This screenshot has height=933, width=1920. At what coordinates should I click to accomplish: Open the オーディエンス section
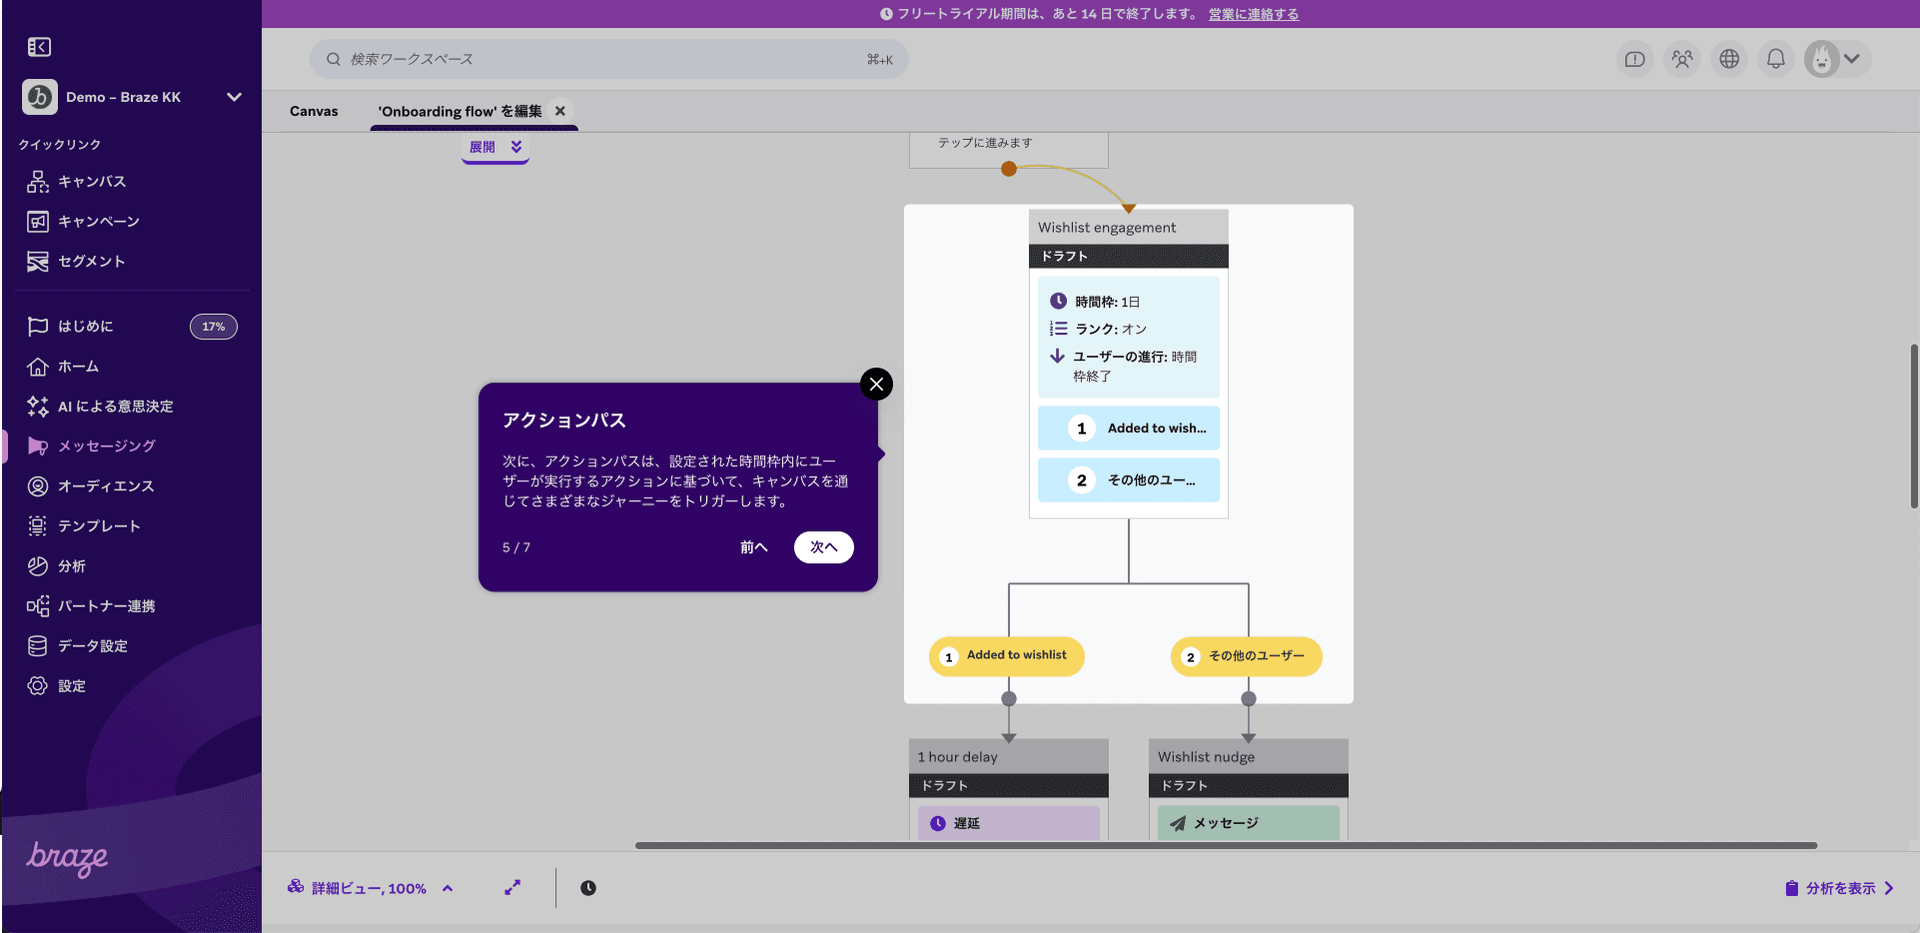(105, 486)
